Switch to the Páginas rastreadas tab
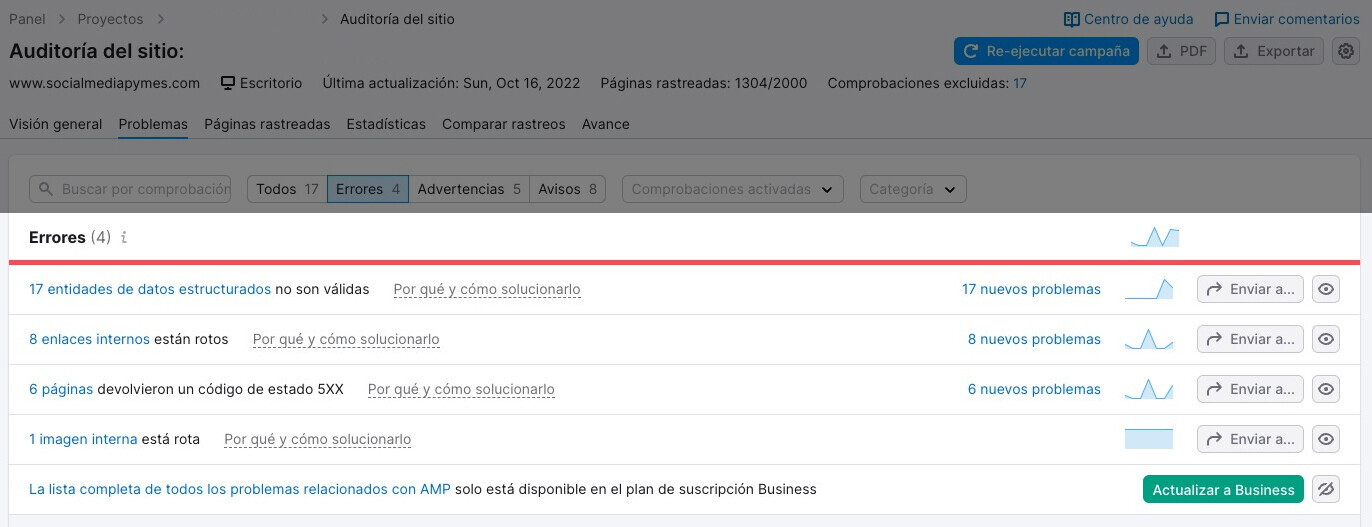 (x=267, y=124)
